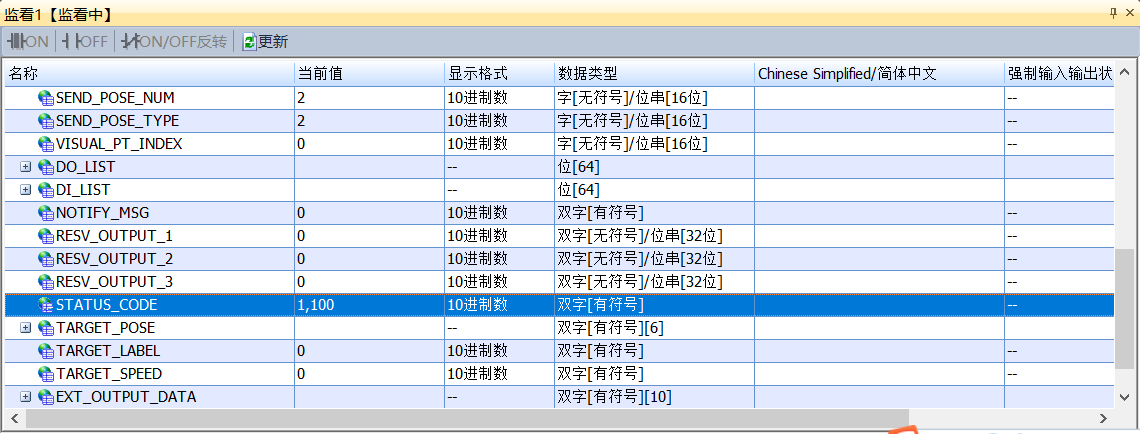1140x434 pixels.
Task: Click the DI_LIST variable icon
Action: (46, 190)
